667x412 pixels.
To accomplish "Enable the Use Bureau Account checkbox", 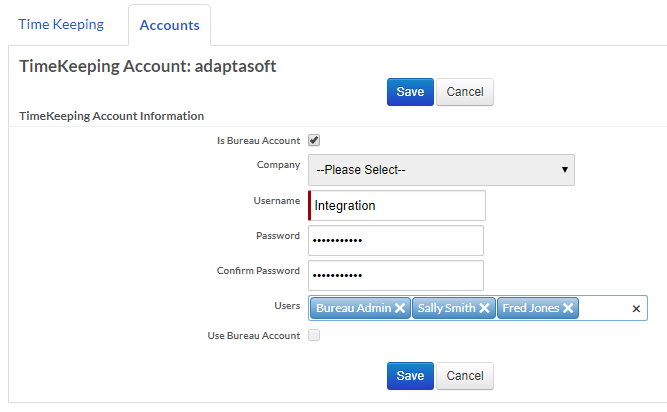I will click(314, 336).
